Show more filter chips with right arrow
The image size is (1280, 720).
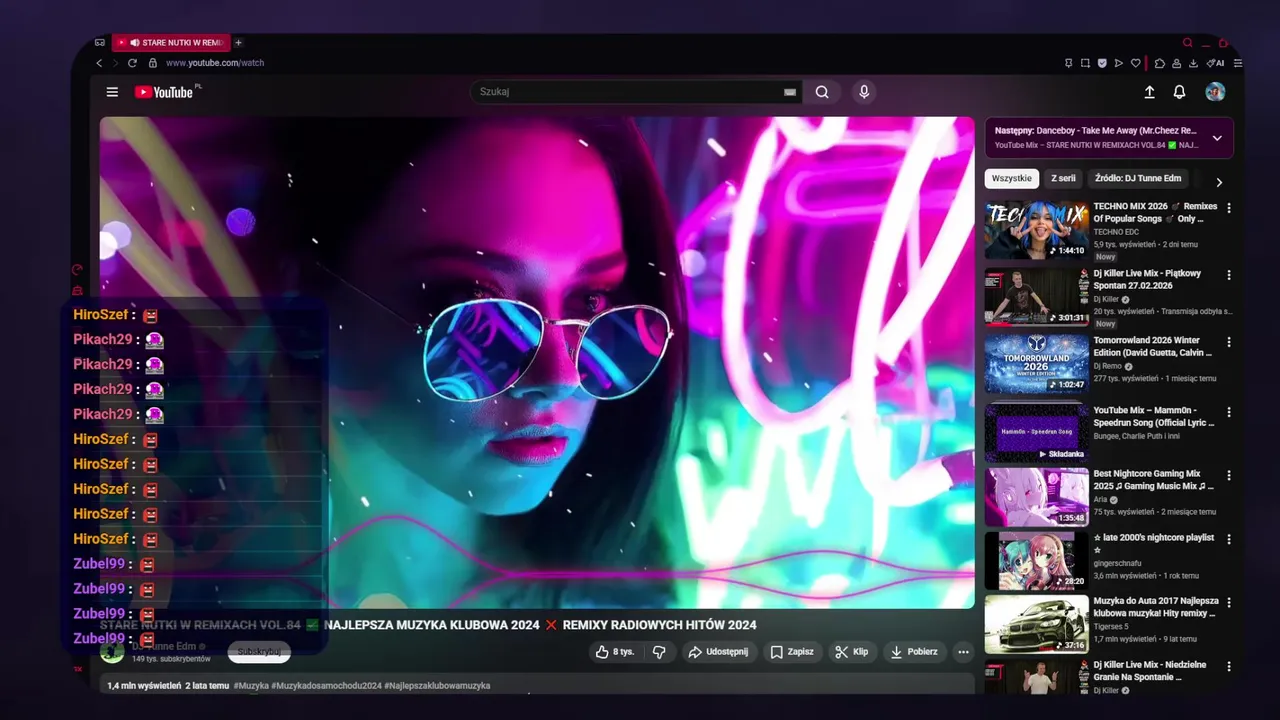(x=1219, y=182)
